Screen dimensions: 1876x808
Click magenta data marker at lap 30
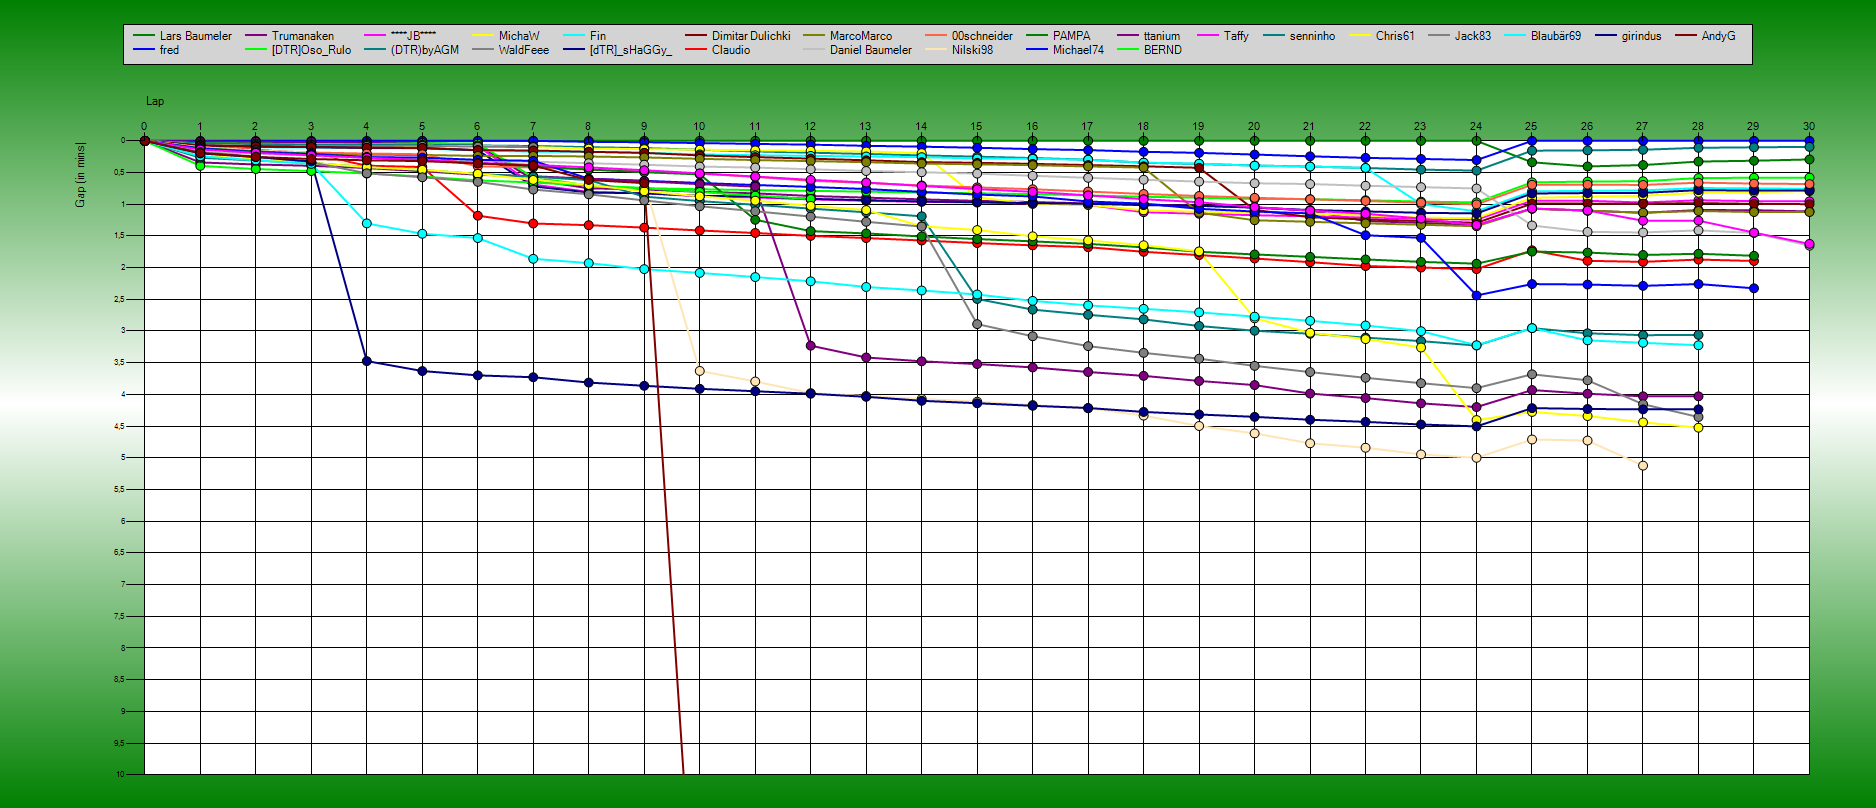click(x=1809, y=244)
